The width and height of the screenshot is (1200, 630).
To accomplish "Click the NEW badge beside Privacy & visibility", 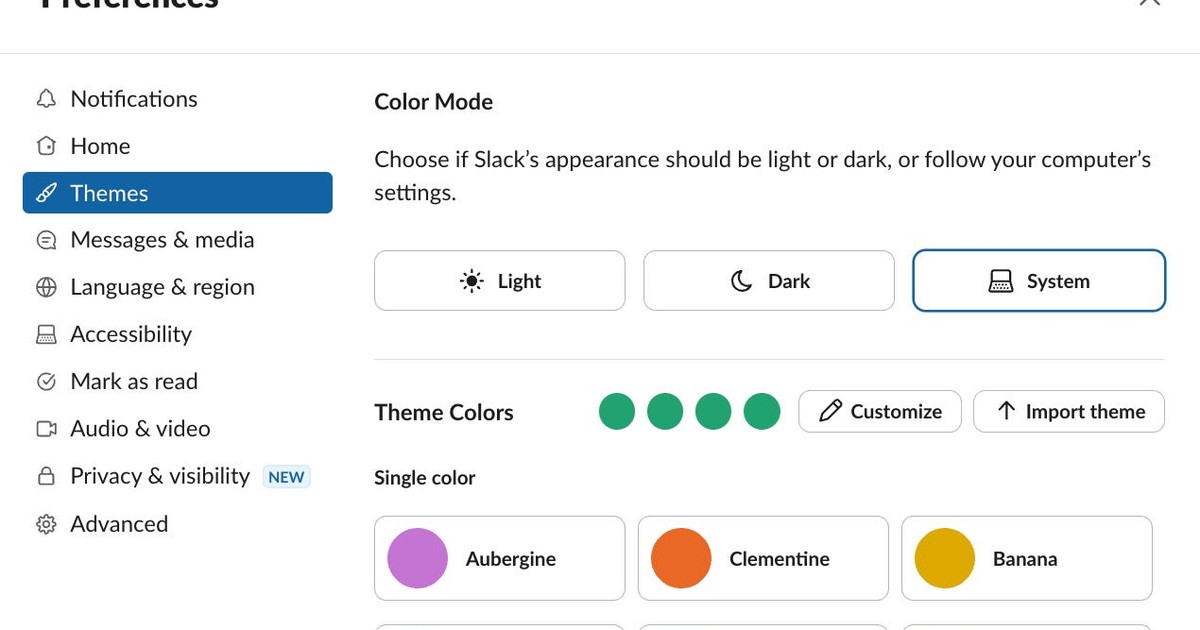I will coord(286,477).
